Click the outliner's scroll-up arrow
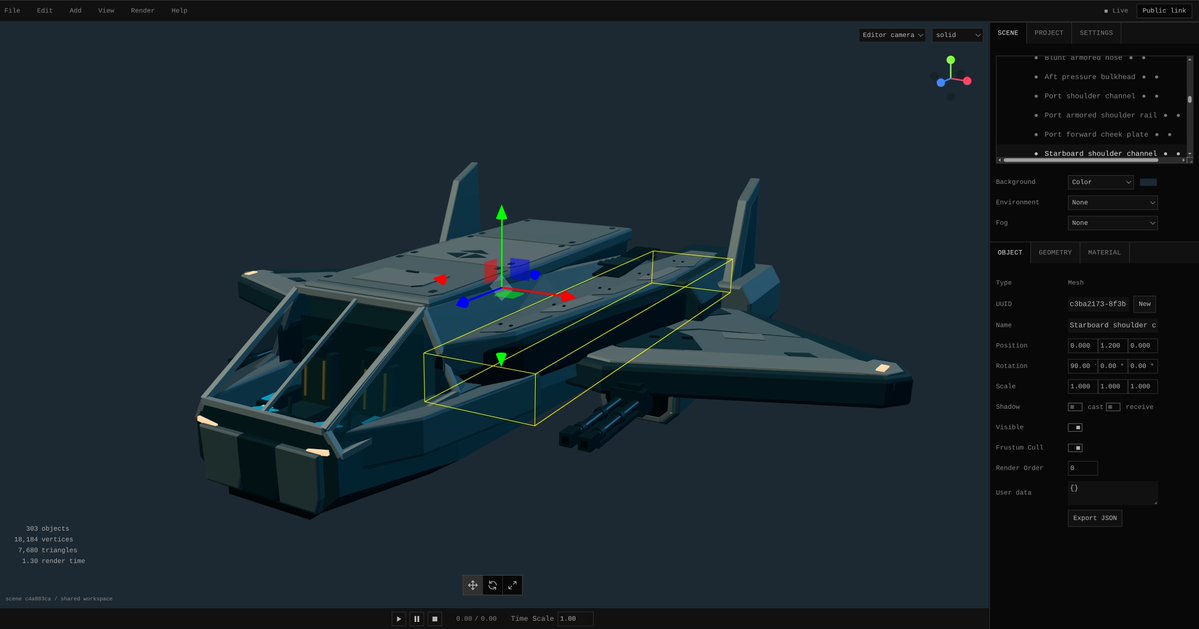Screen dimensions: 1199x629 click(x=1189, y=59)
